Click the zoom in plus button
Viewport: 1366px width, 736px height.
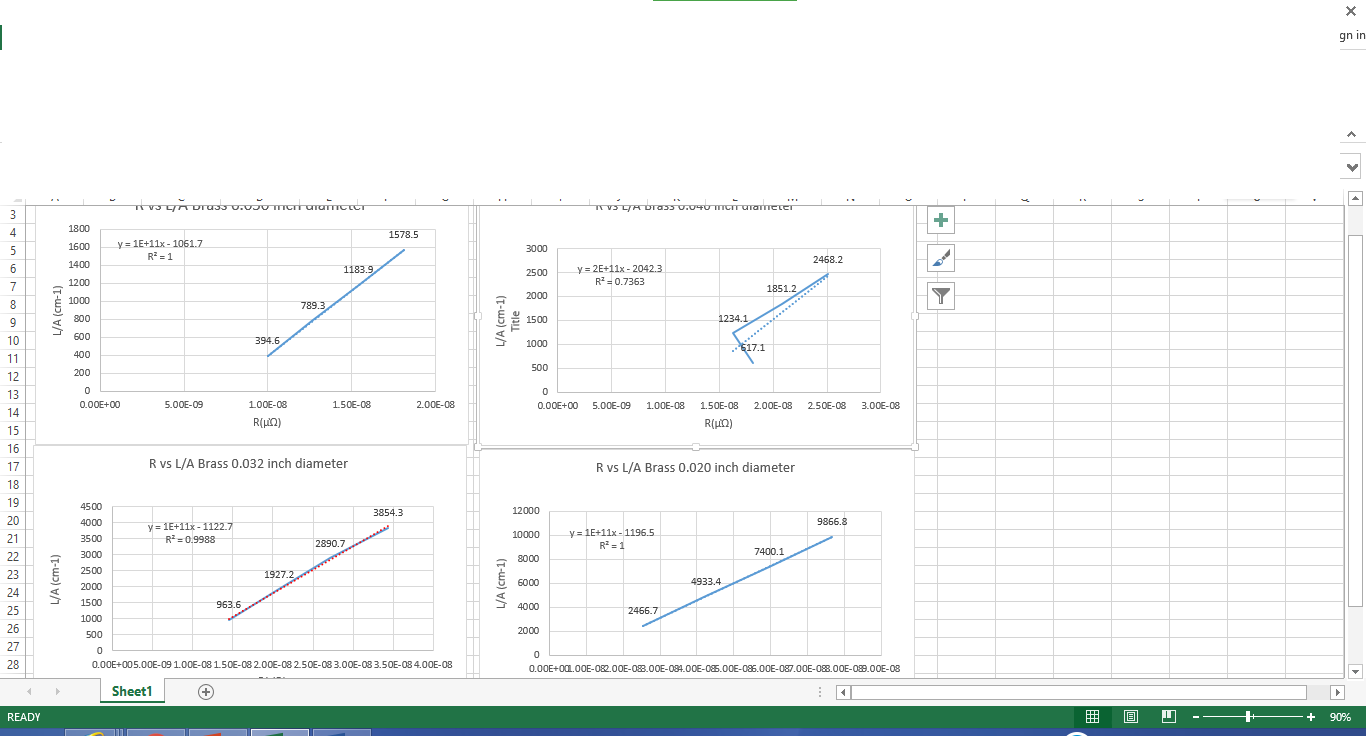click(x=1311, y=717)
